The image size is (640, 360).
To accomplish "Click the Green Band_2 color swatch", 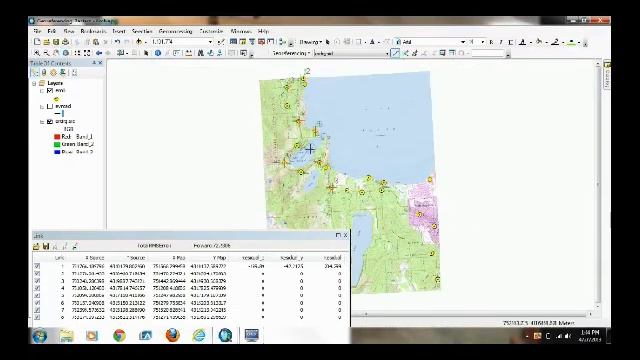I will 57,144.
